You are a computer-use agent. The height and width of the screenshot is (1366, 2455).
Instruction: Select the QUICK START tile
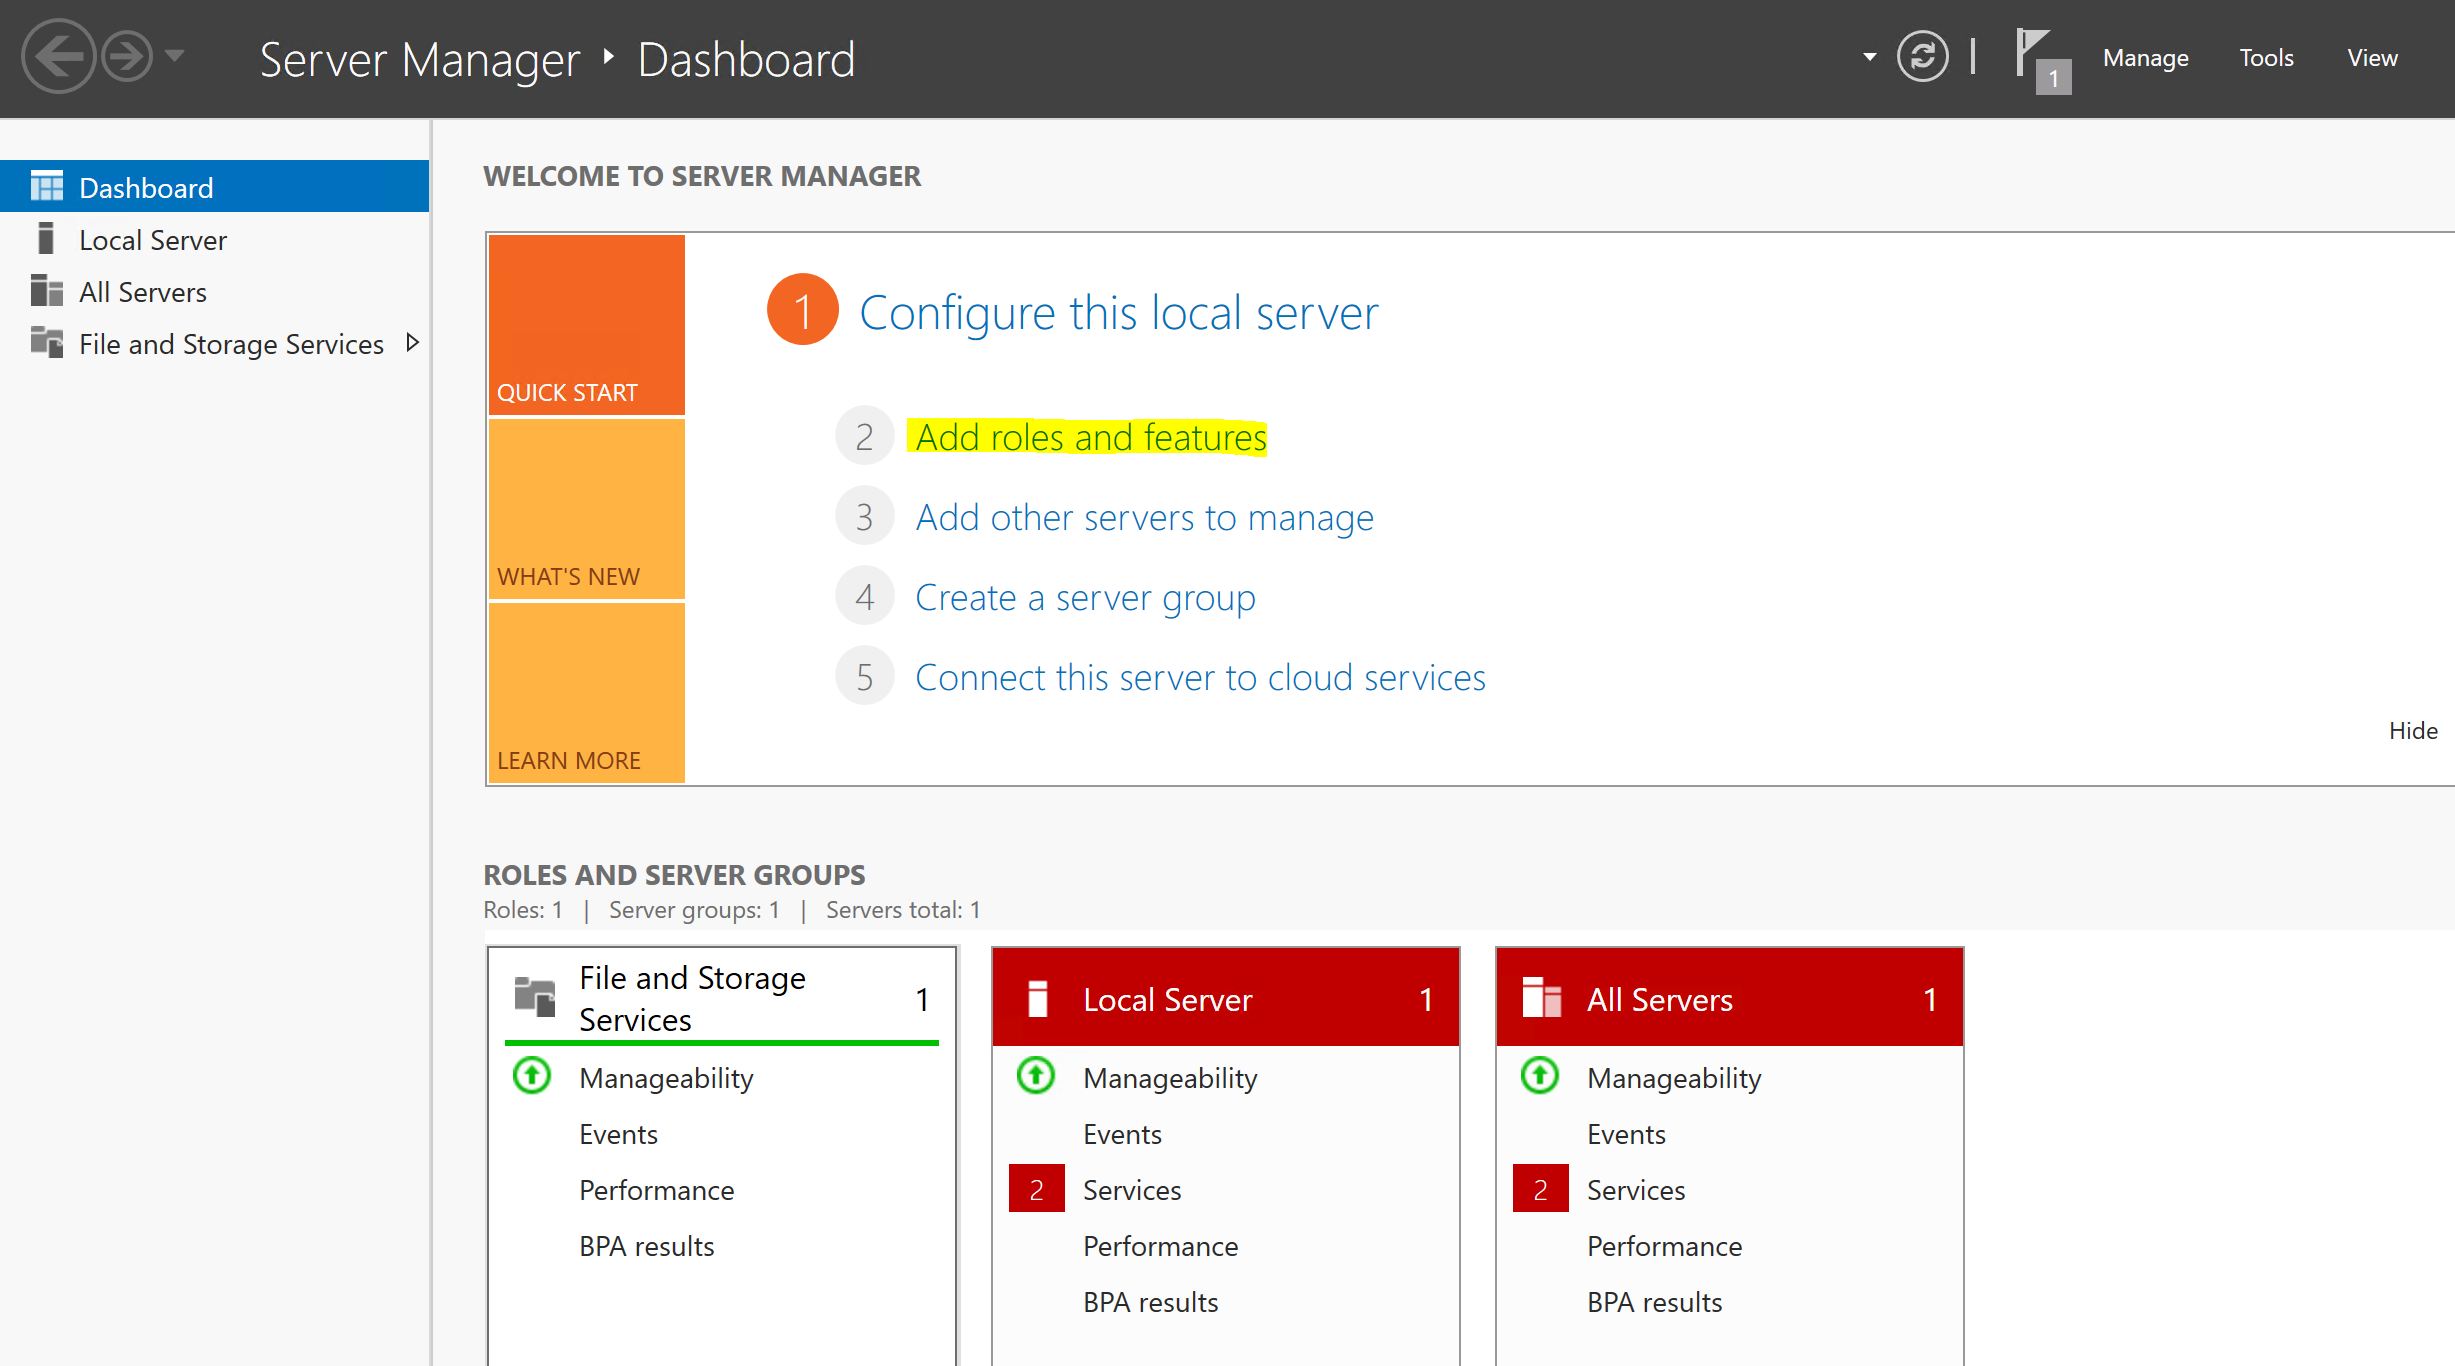(587, 325)
